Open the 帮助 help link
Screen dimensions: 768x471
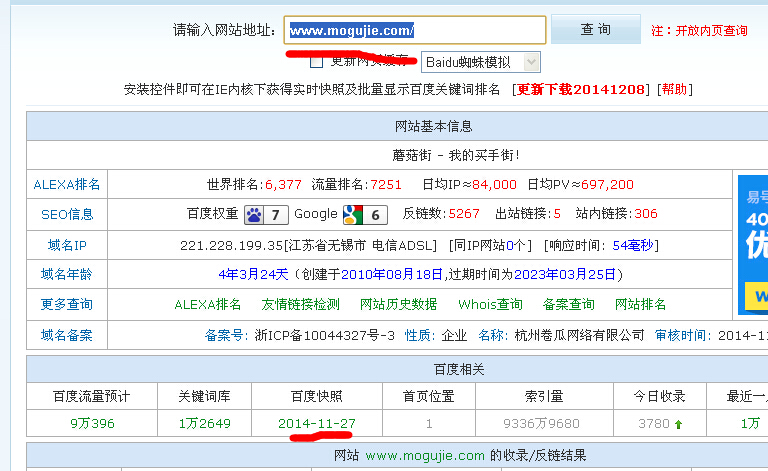(674, 90)
